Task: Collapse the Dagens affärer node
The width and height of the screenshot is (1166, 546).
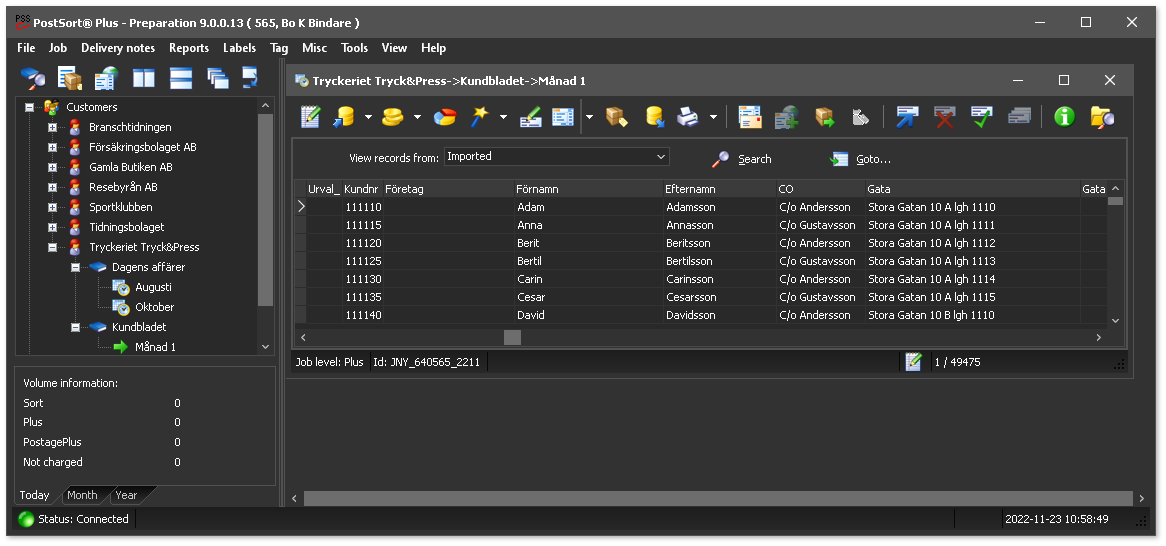Action: tap(75, 267)
